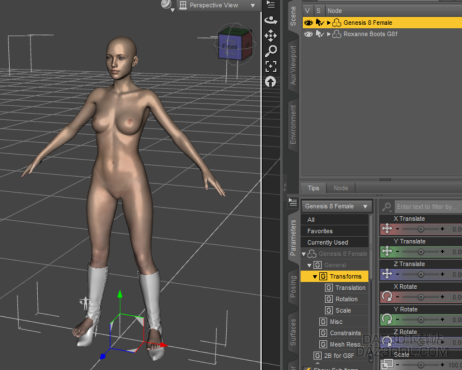Click the Z Translate move icon
This screenshot has width=462, height=370.
(x=387, y=274)
